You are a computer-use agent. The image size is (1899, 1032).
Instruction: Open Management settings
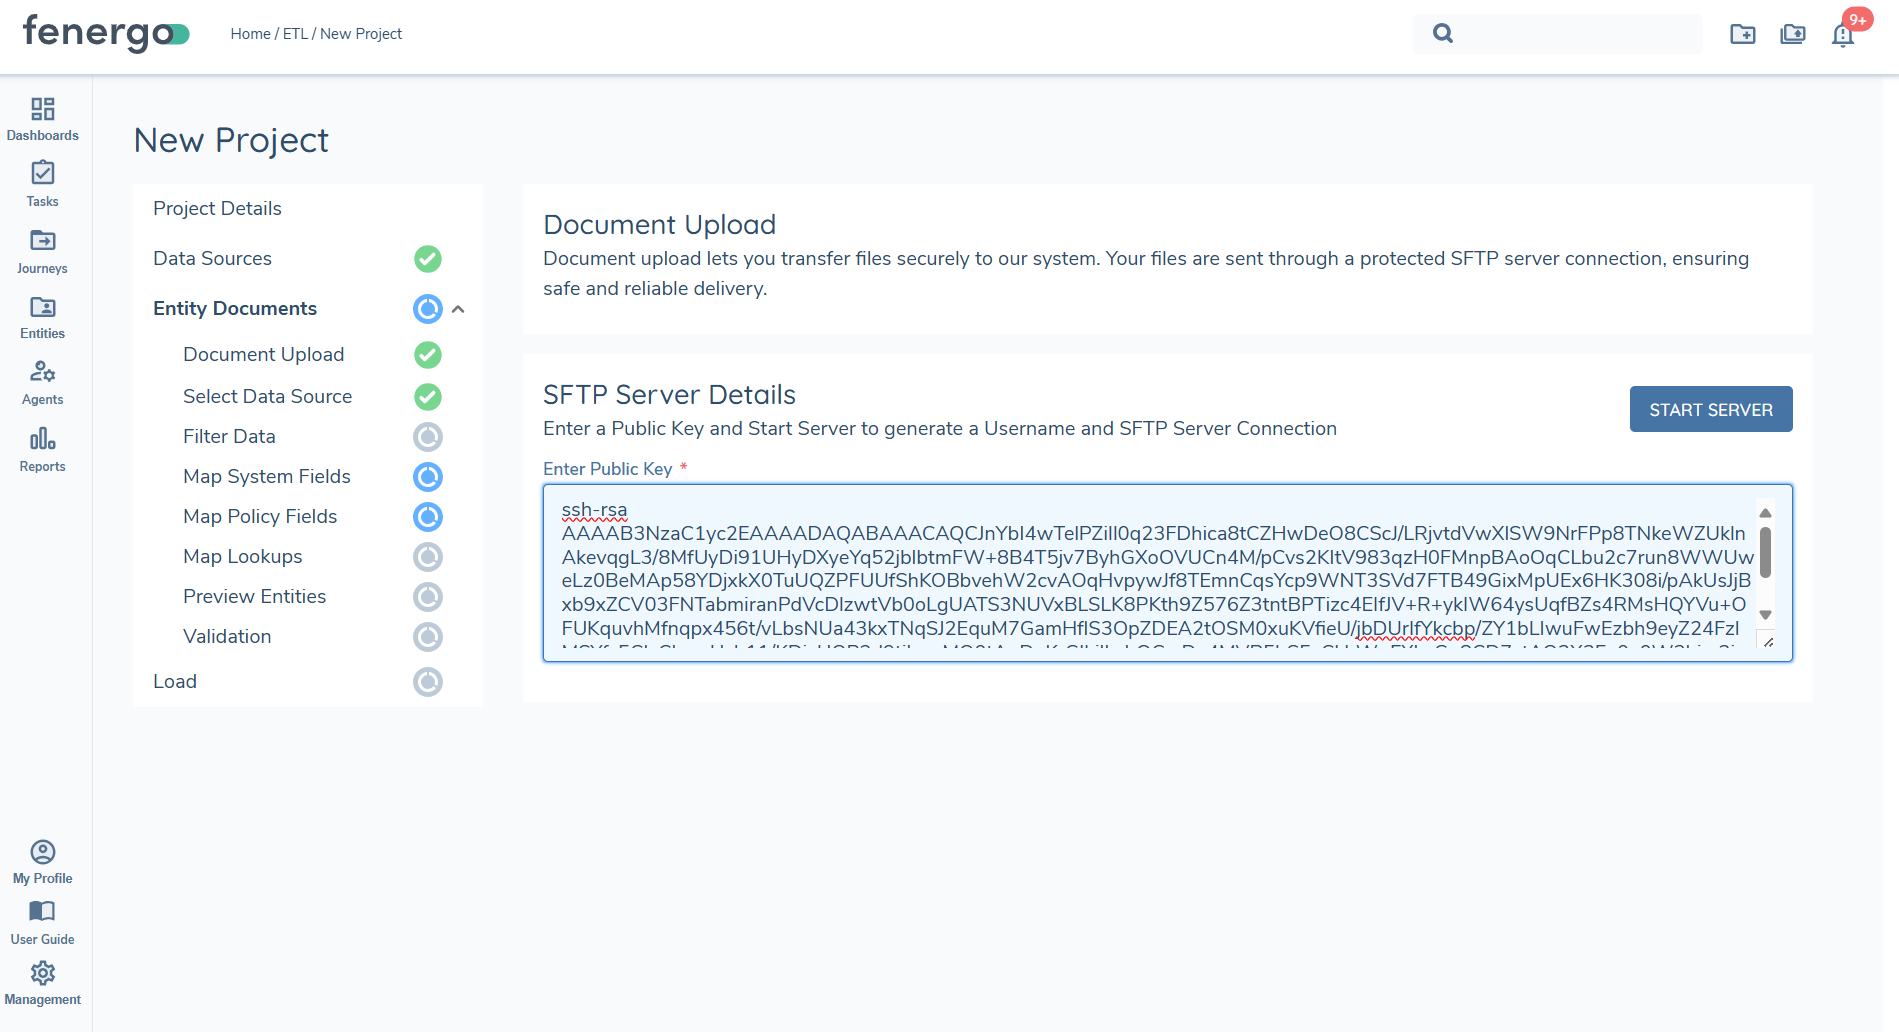[x=42, y=978]
